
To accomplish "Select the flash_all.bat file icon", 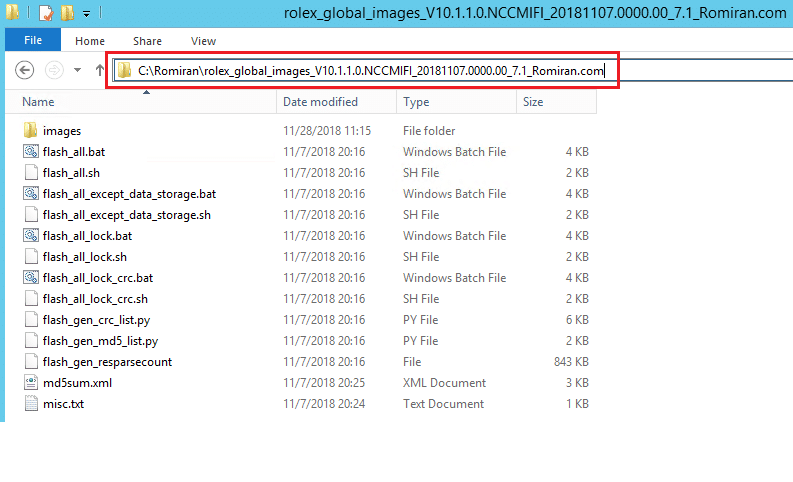I will click(x=31, y=151).
